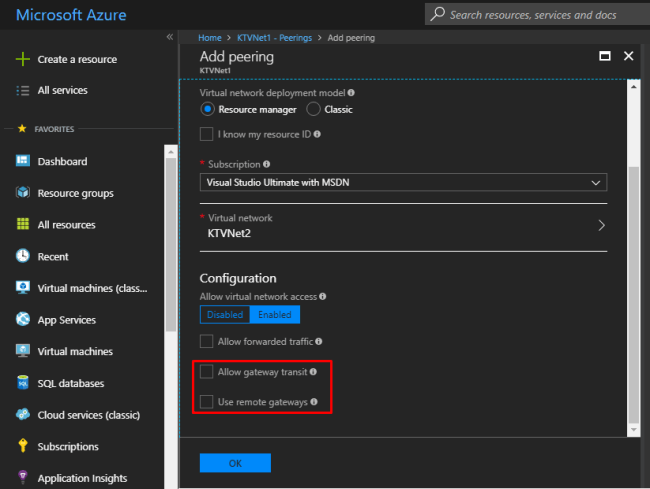Open the Subscription dropdown
This screenshot has height=489, width=650.
(x=403, y=182)
